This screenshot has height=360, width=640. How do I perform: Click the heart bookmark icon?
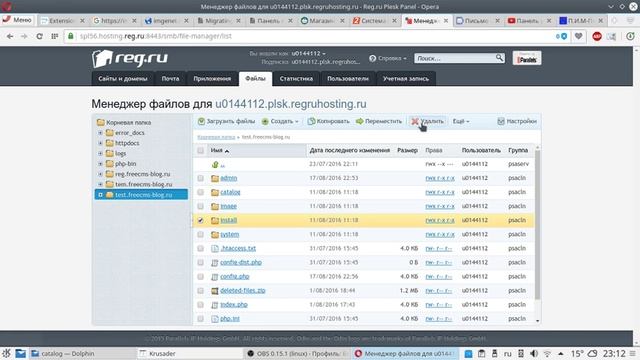(x=578, y=36)
